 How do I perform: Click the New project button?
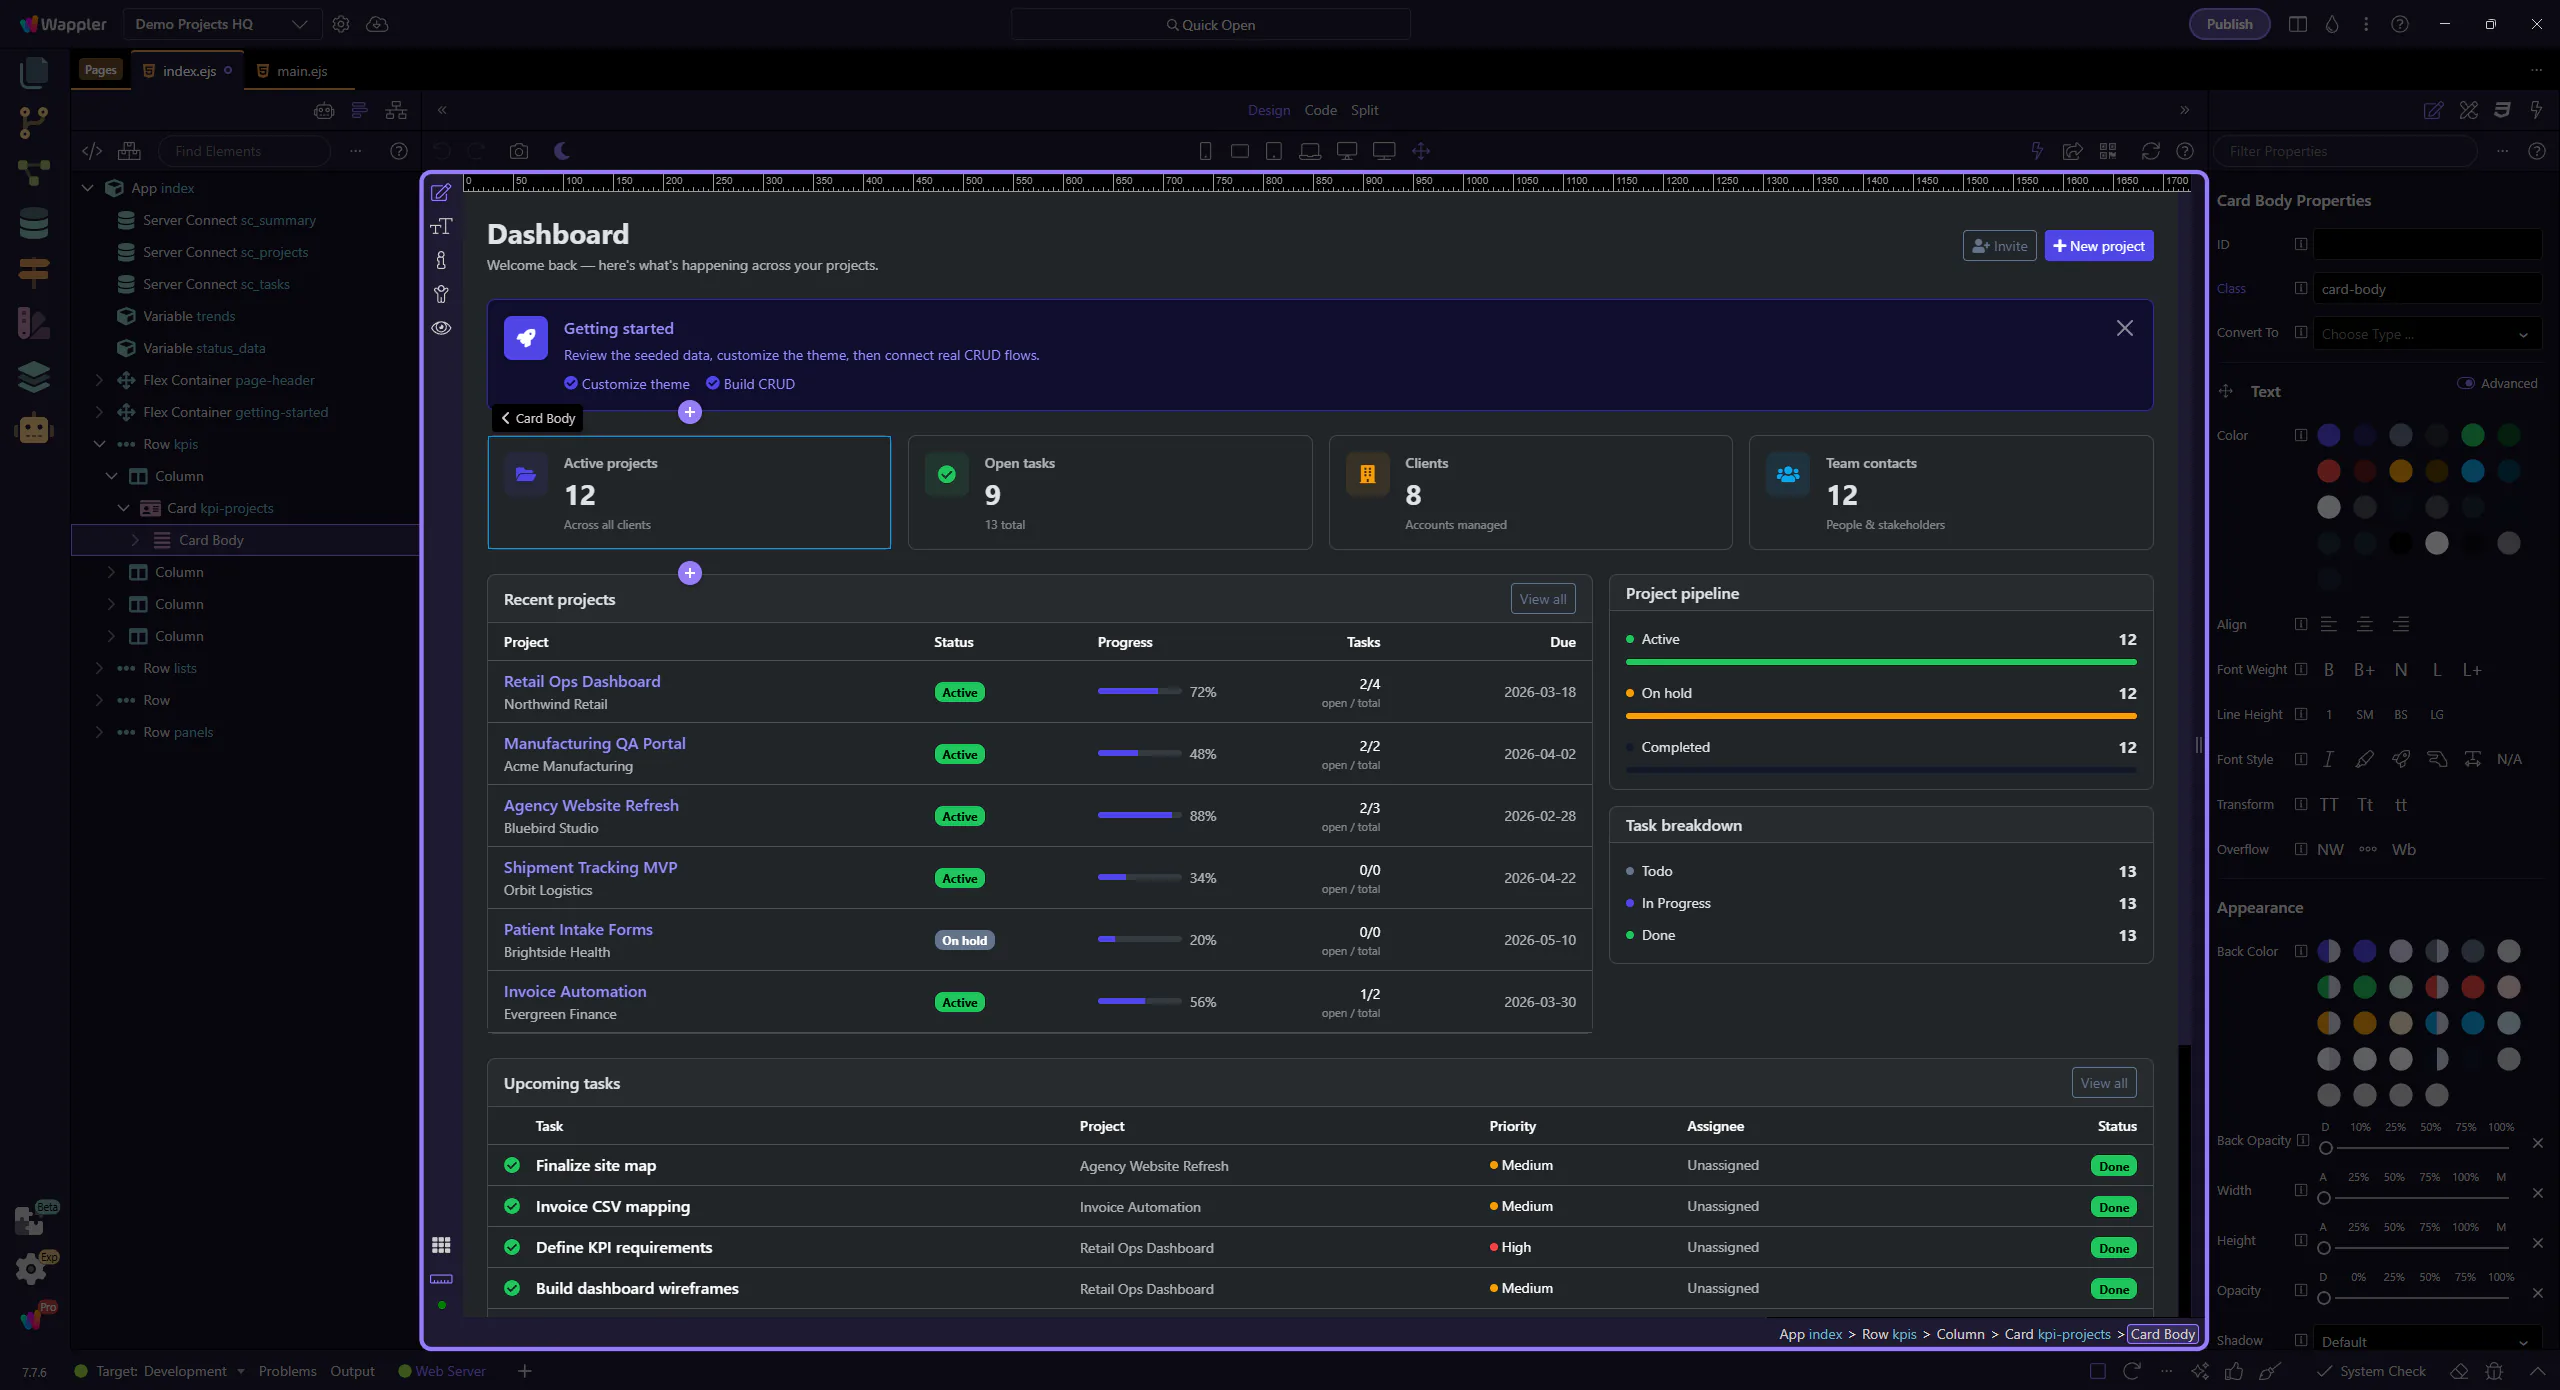[x=2098, y=246]
